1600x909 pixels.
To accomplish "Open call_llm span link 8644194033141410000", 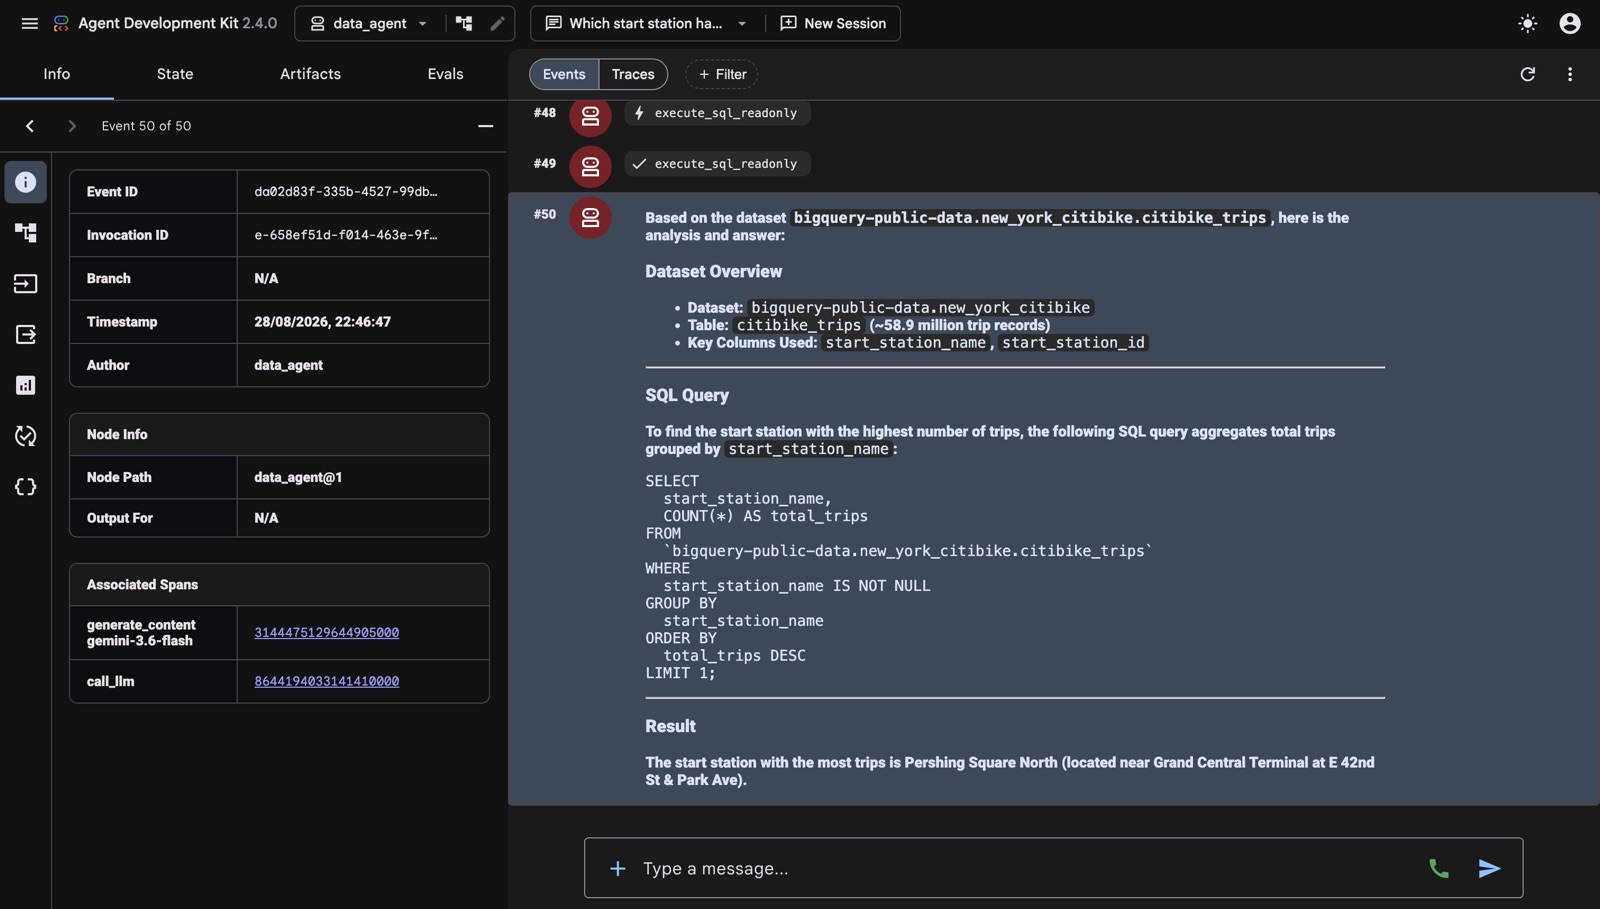I will 326,681.
